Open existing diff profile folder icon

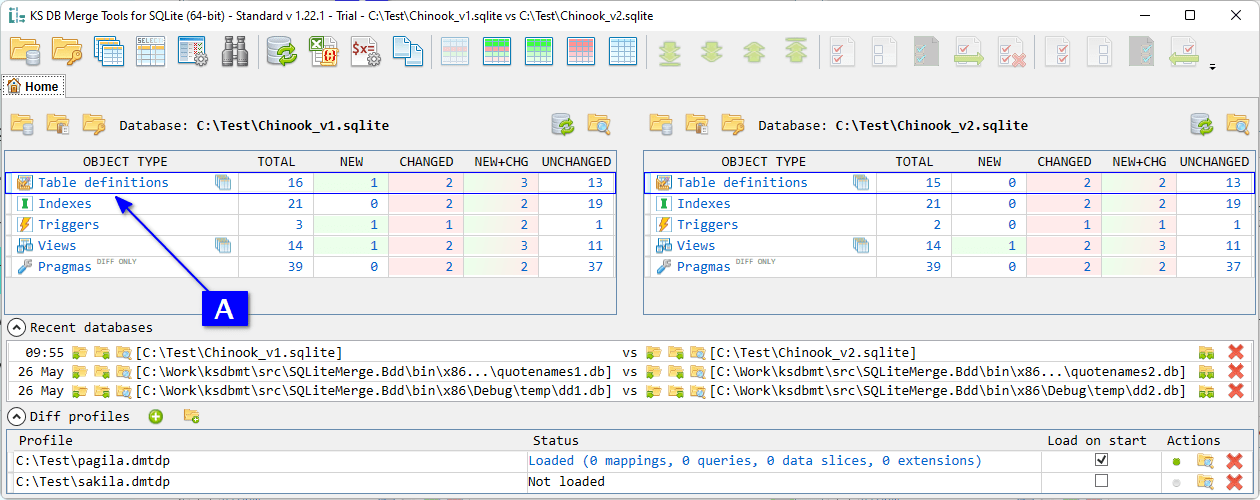(191, 416)
